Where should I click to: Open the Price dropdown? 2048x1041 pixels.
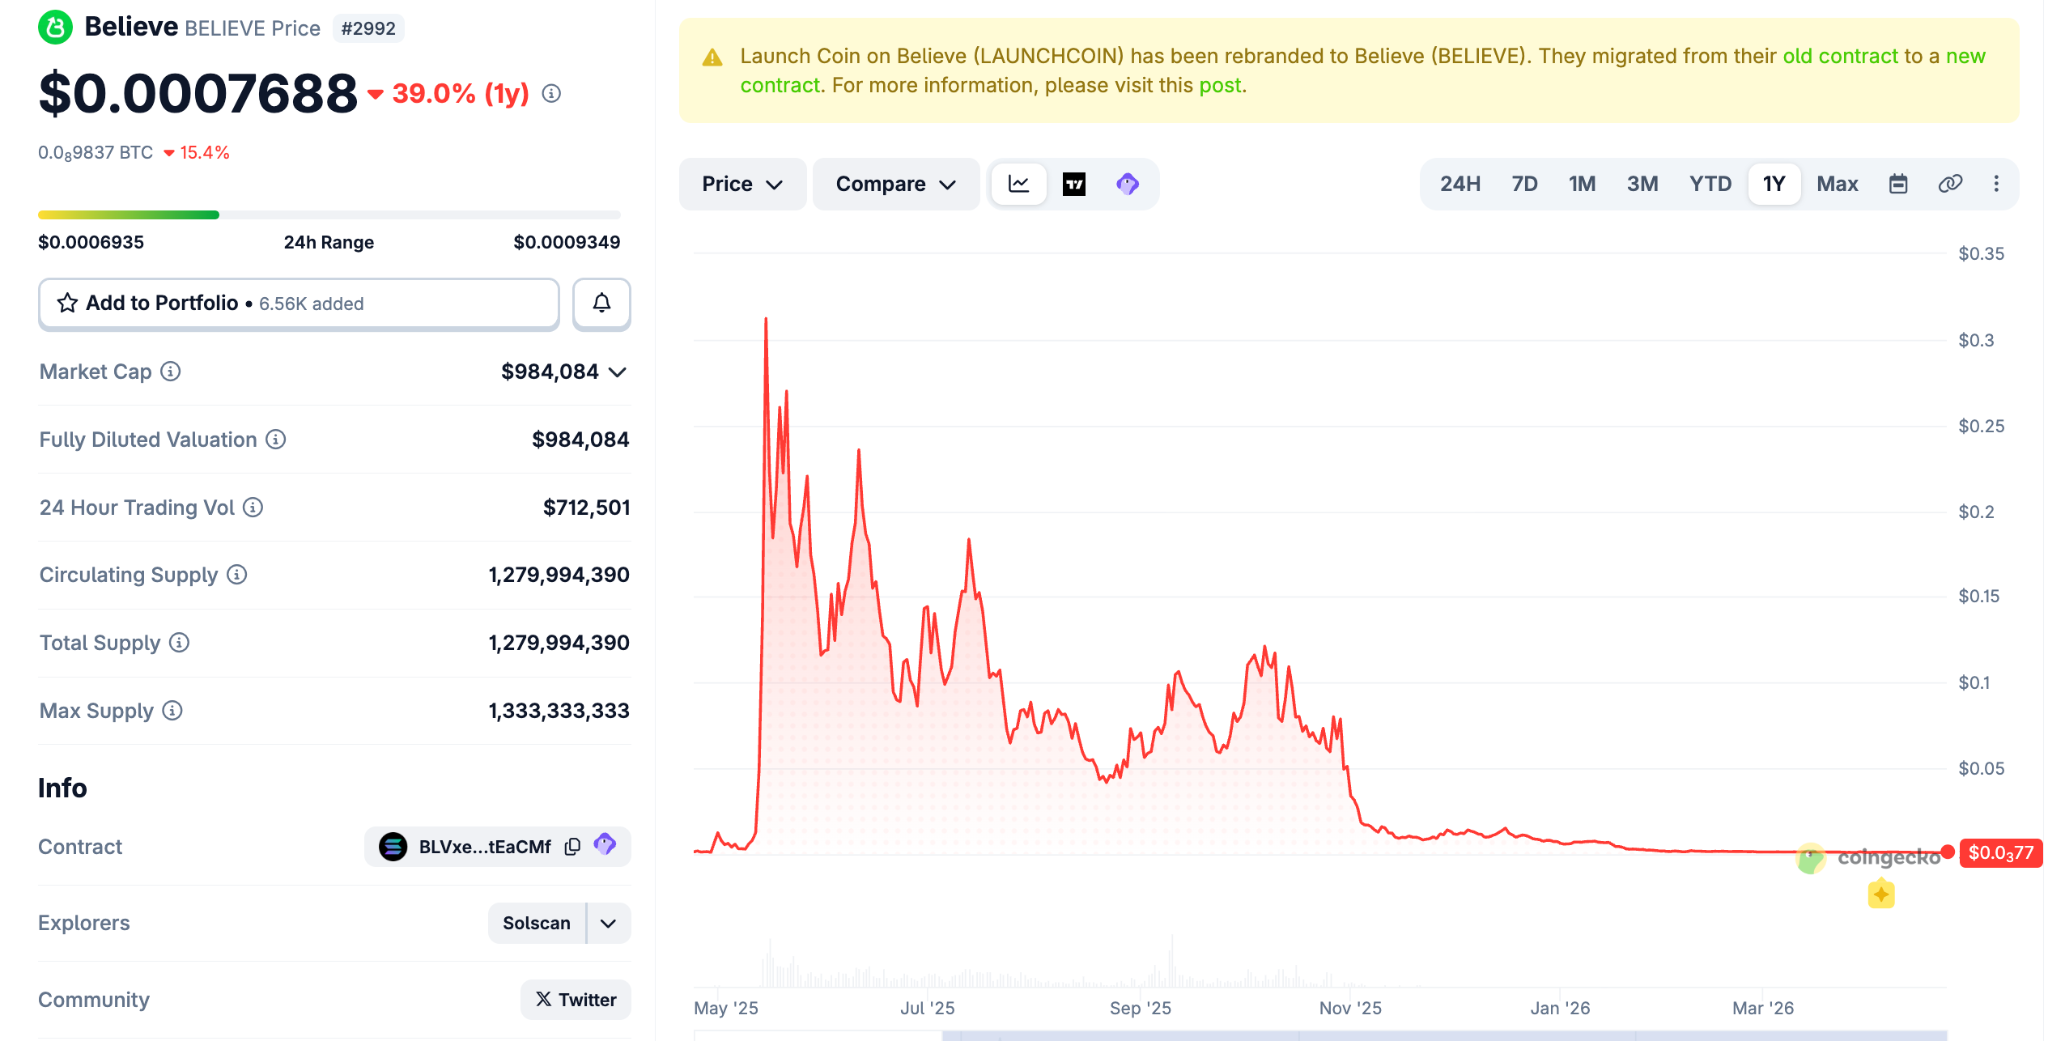(741, 184)
